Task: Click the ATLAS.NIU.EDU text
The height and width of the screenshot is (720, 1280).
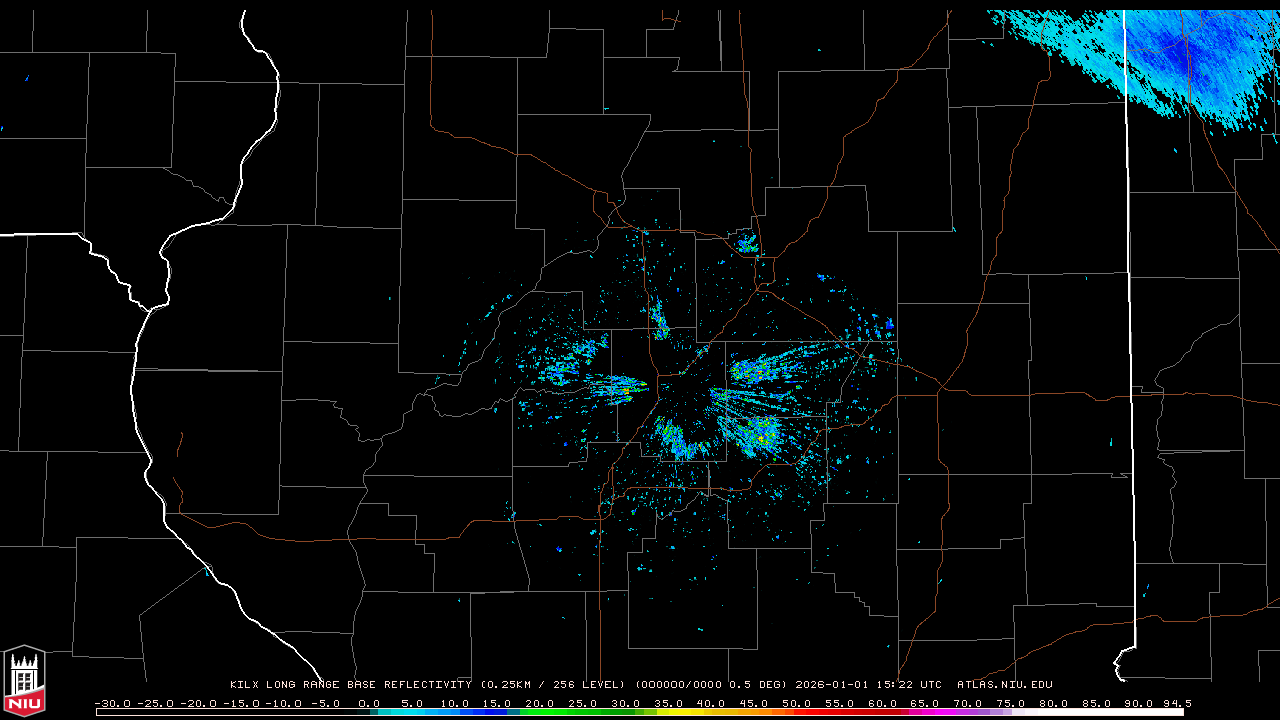Action: (x=1004, y=685)
